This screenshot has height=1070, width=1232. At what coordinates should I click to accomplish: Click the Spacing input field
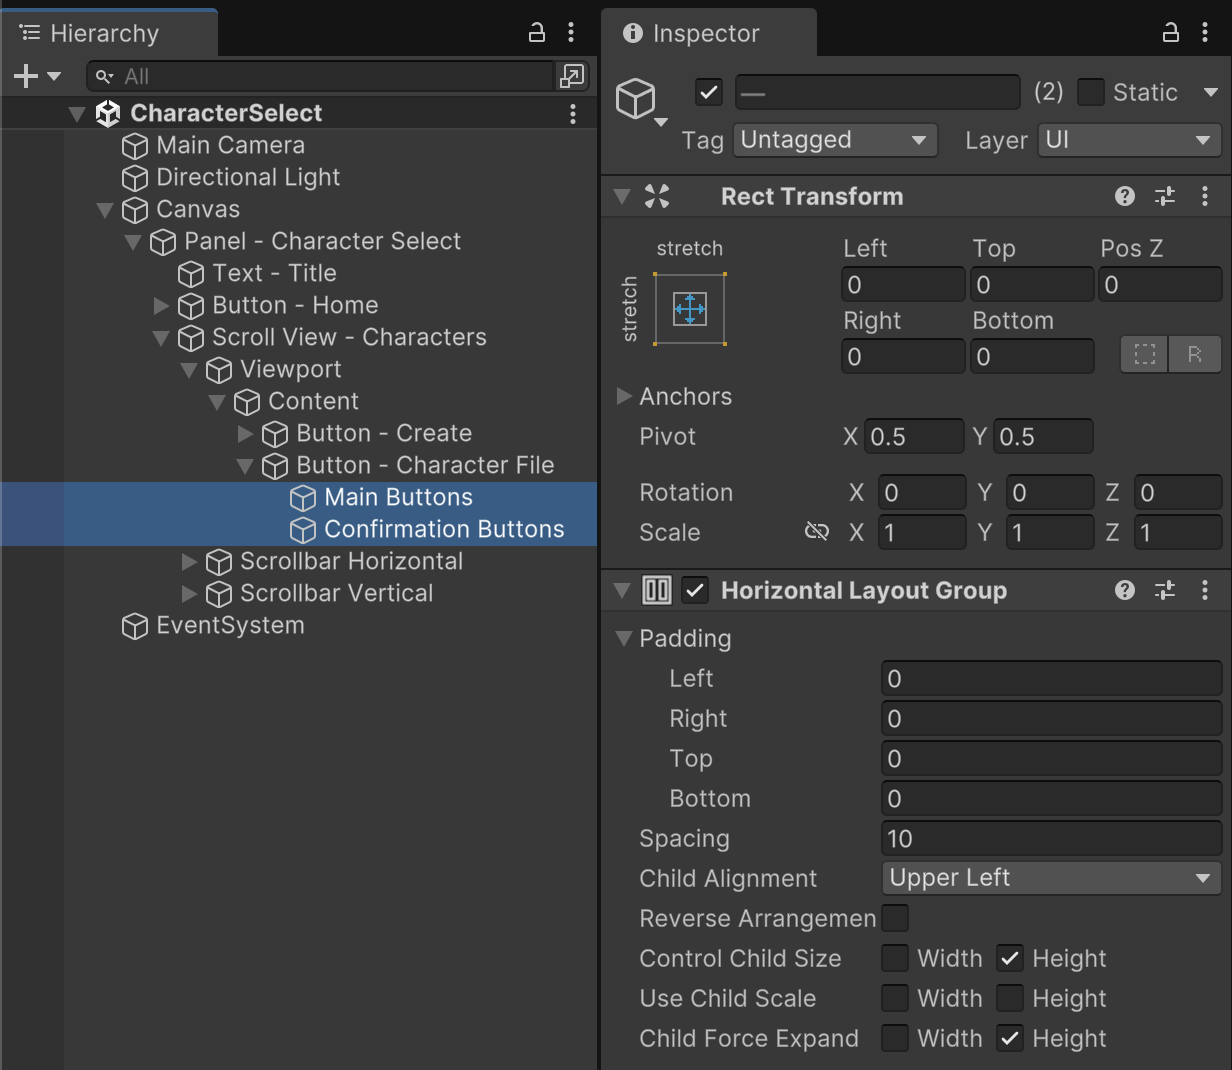tap(1050, 838)
